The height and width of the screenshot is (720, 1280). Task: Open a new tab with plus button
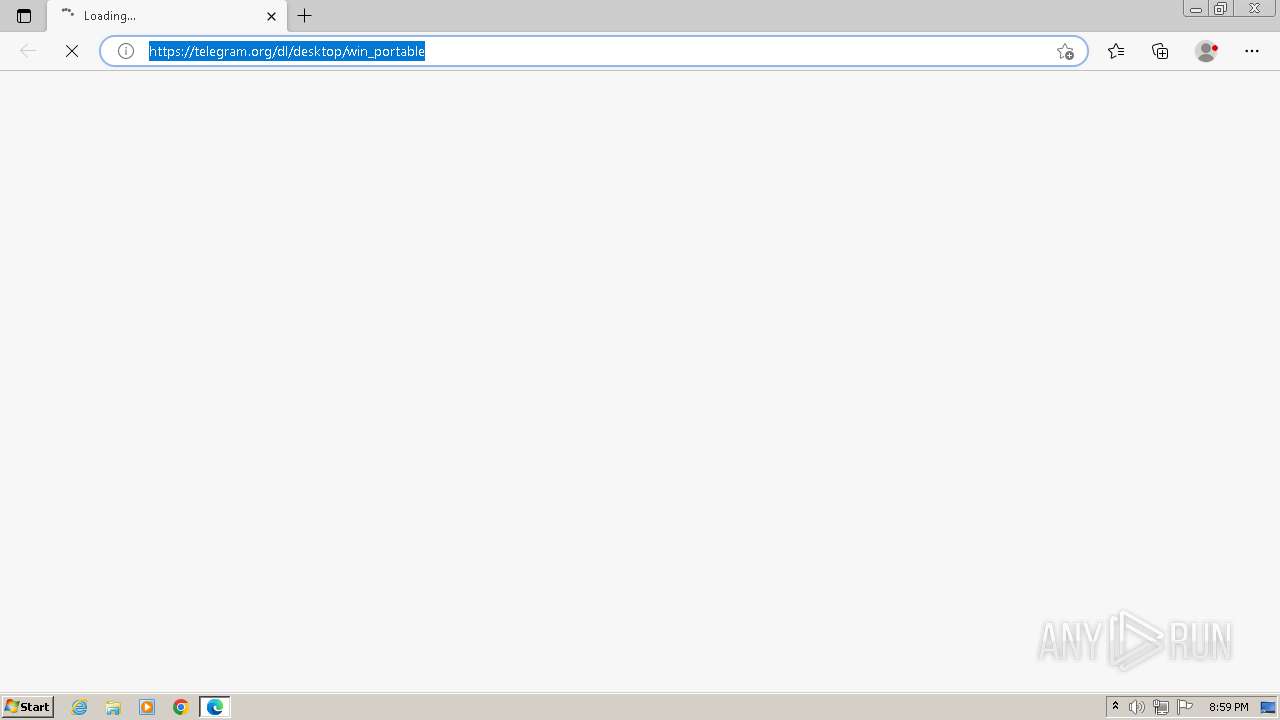[x=305, y=16]
